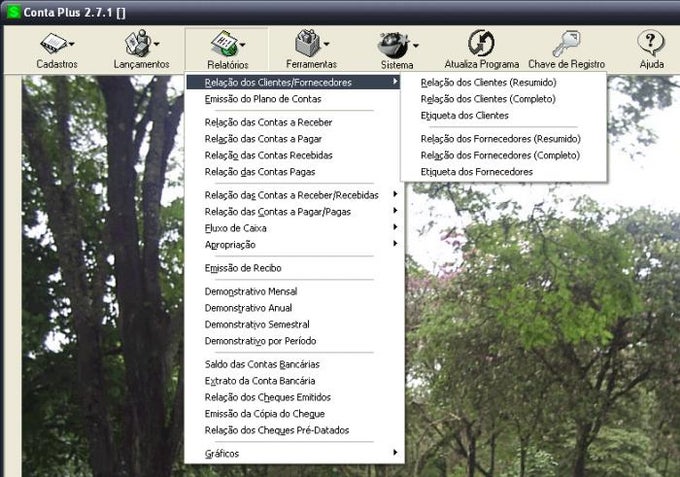
Task: Open Demonstrativo Anual report
Action: 248,308
